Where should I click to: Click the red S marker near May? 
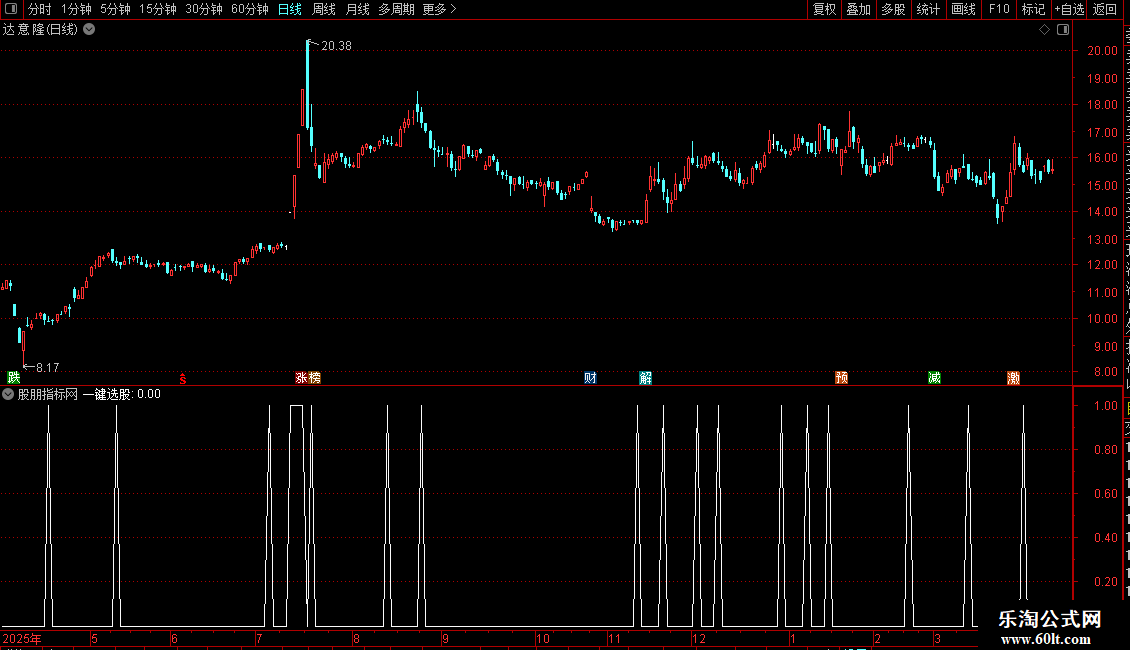[183, 378]
